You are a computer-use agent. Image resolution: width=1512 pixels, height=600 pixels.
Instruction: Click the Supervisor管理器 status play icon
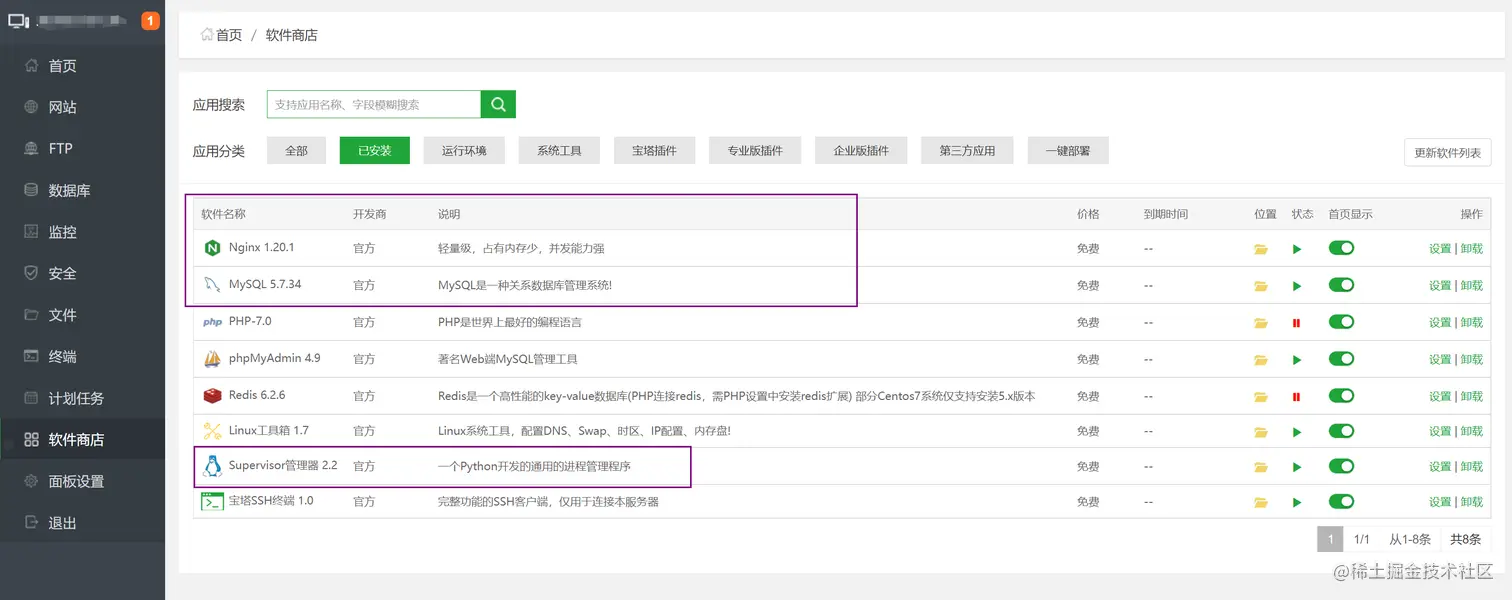1297,467
